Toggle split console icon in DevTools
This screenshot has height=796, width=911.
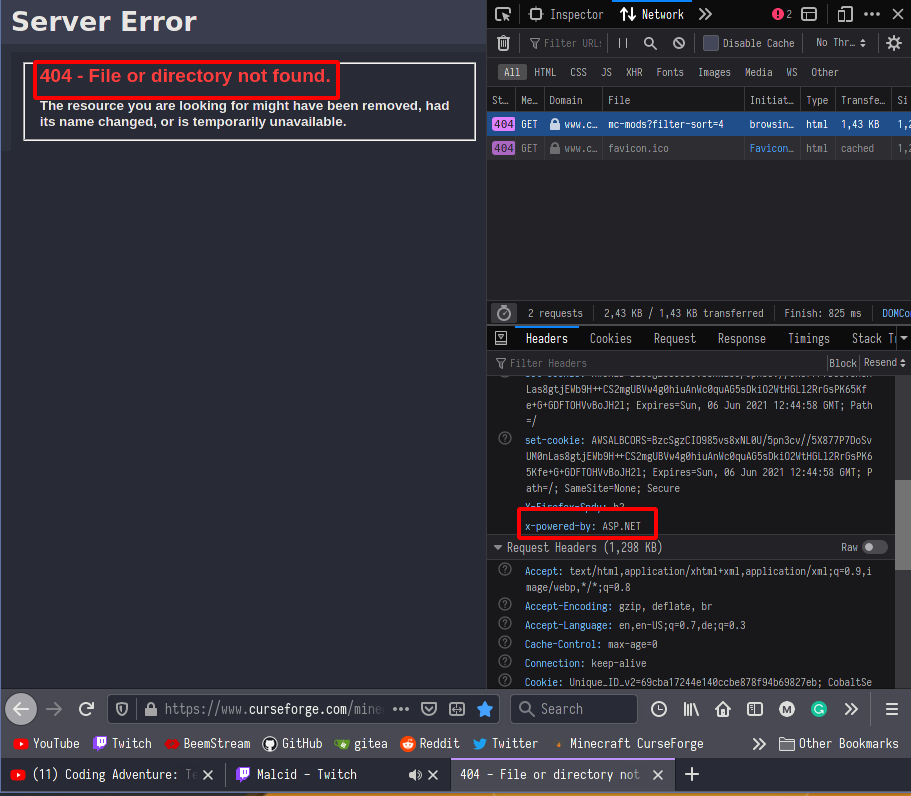click(x=809, y=15)
